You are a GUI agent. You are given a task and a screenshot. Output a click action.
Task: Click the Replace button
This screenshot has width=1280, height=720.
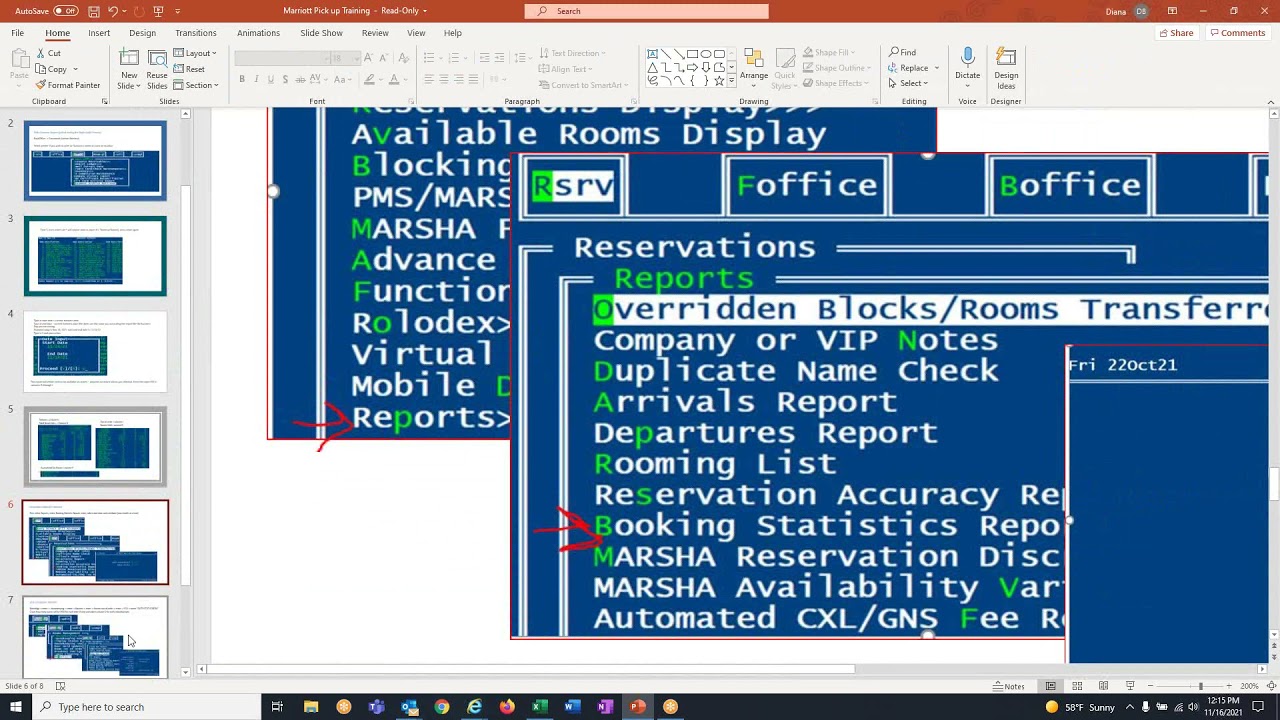pyautogui.click(x=909, y=68)
